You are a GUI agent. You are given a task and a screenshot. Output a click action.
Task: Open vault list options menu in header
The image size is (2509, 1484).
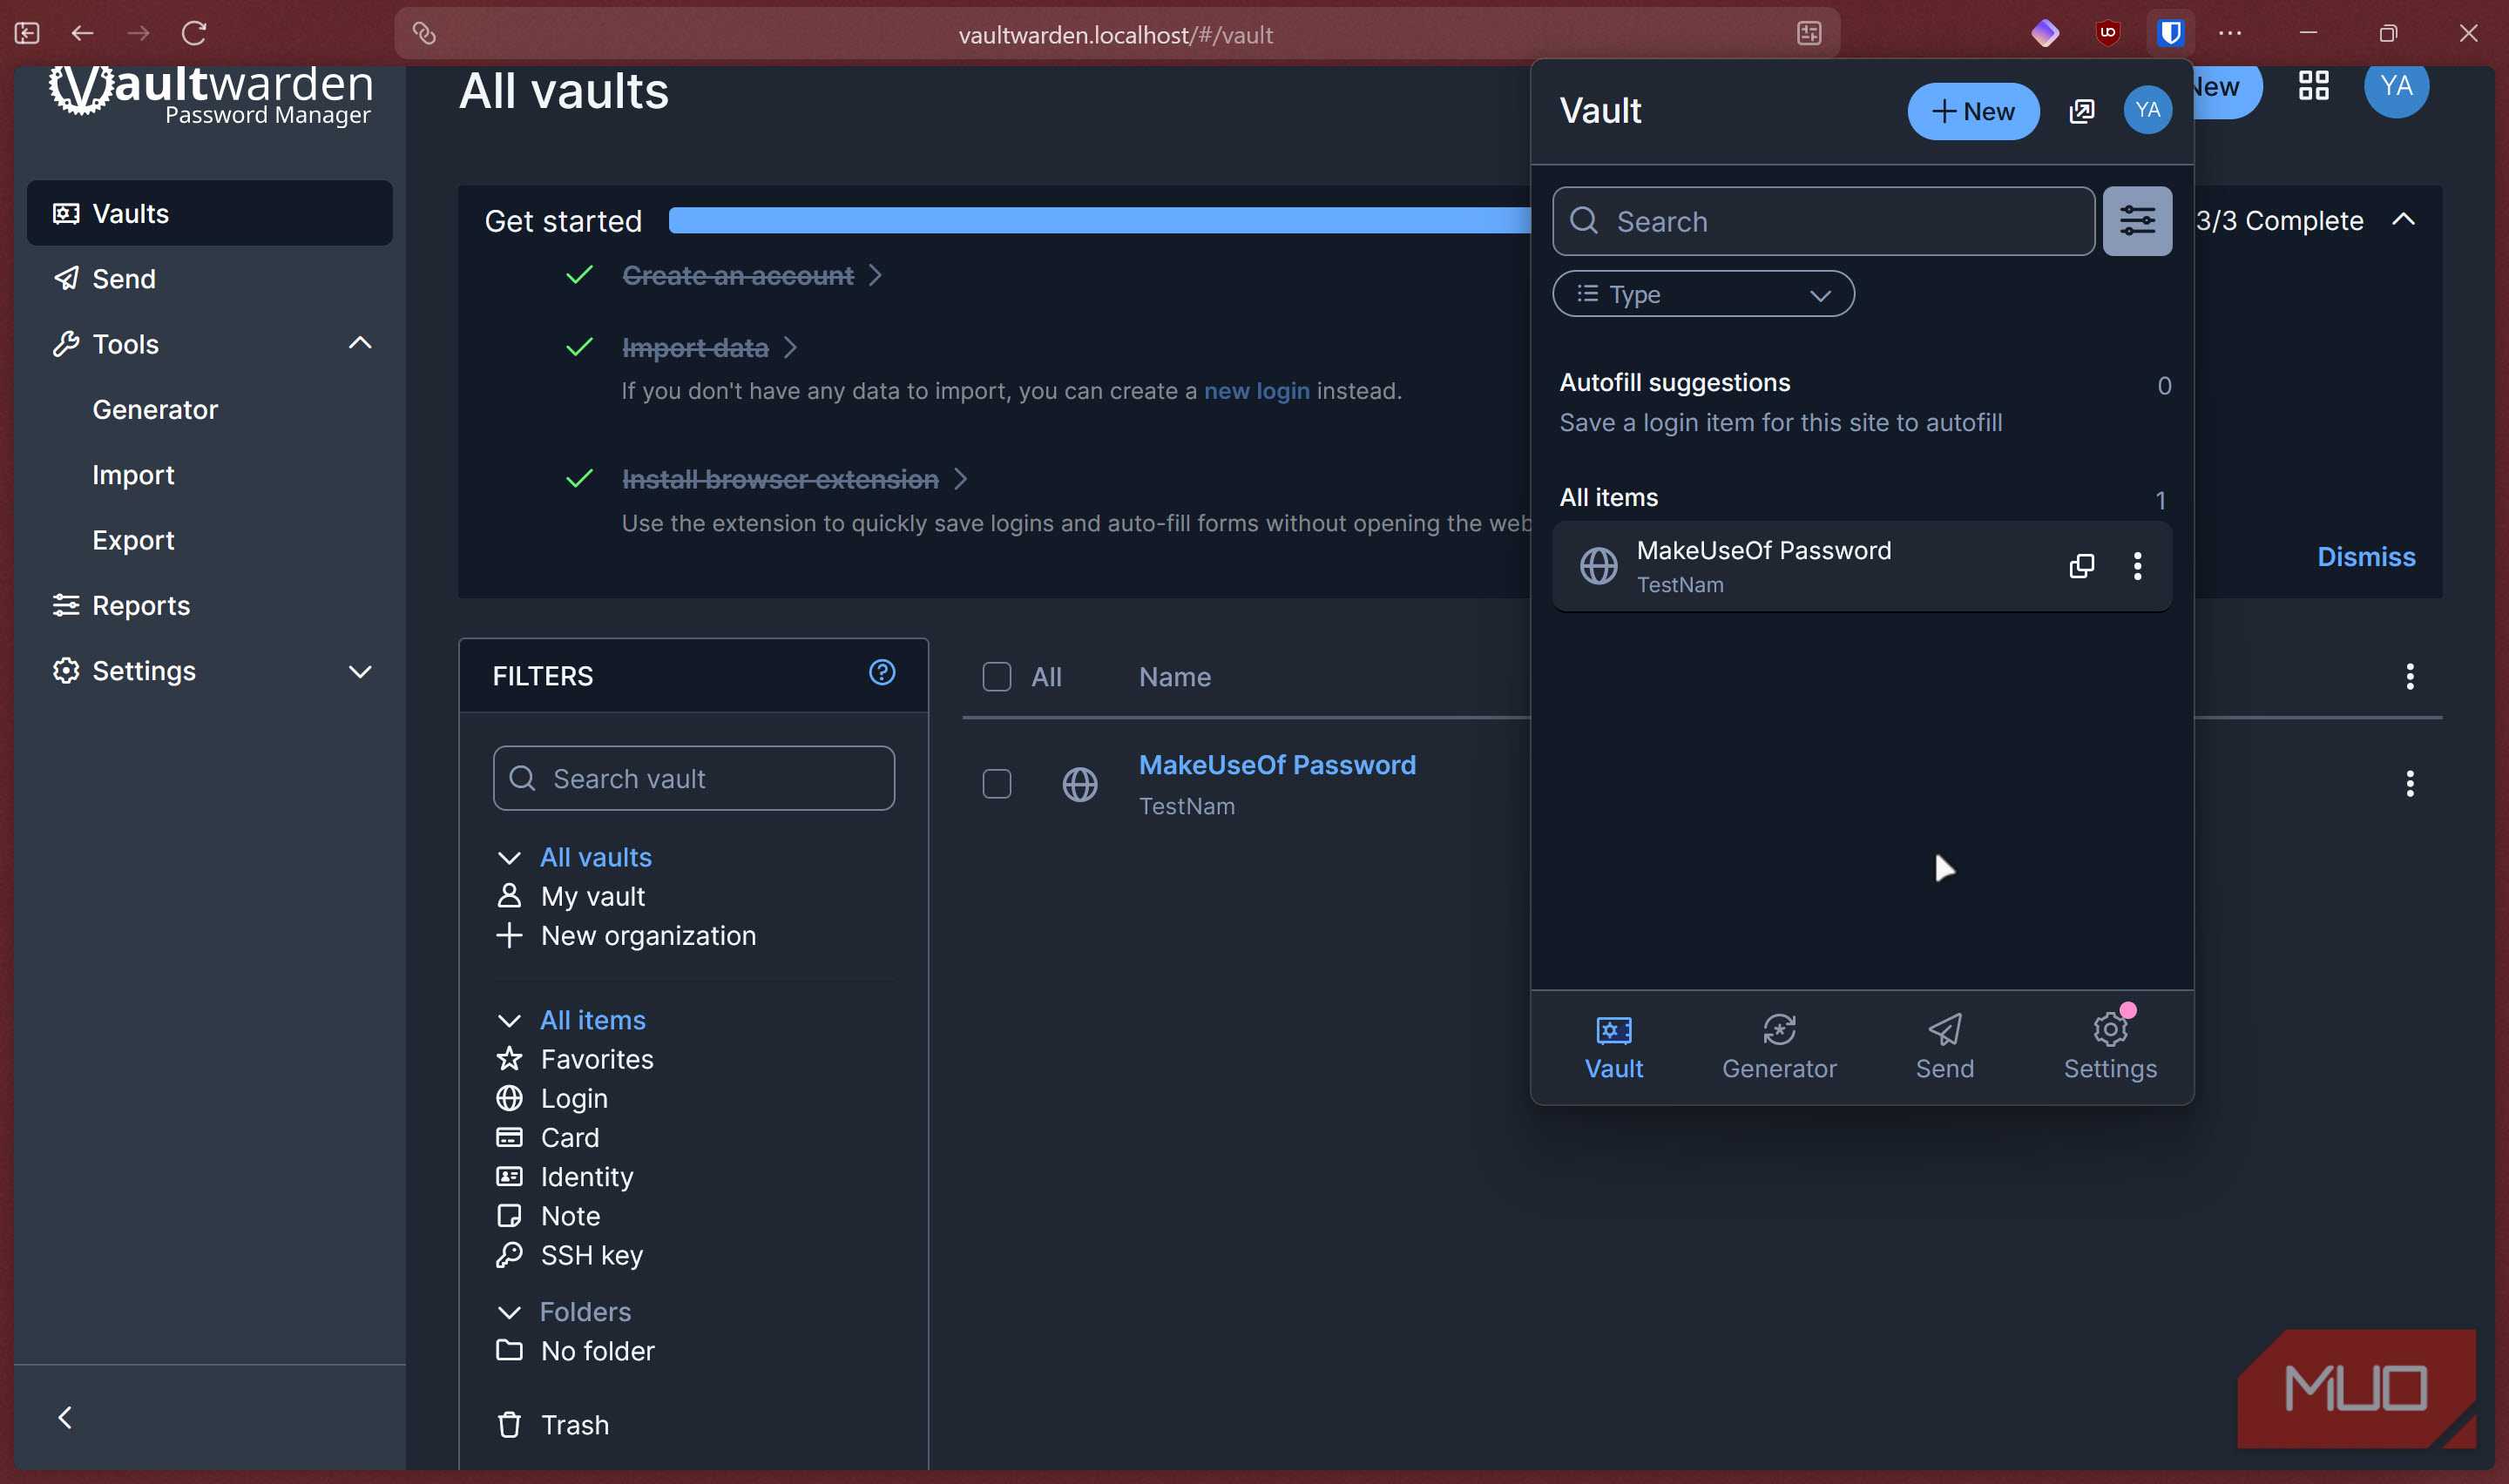pyautogui.click(x=2409, y=677)
